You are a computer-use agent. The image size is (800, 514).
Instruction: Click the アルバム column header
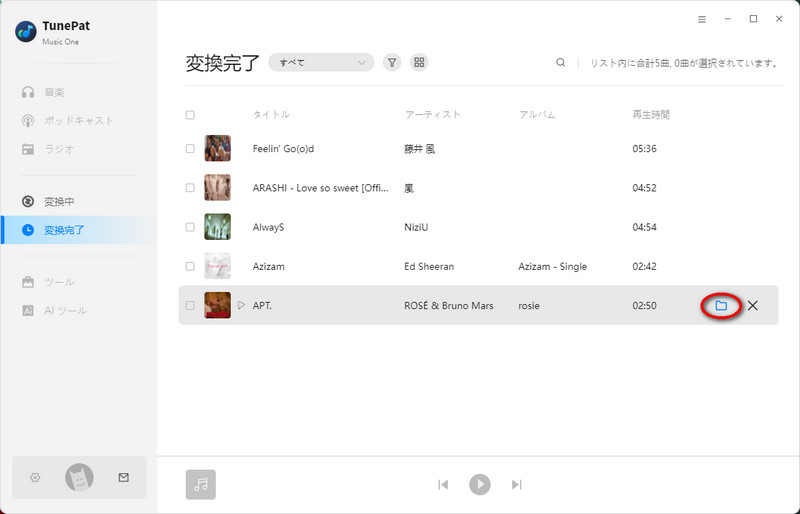tap(537, 114)
